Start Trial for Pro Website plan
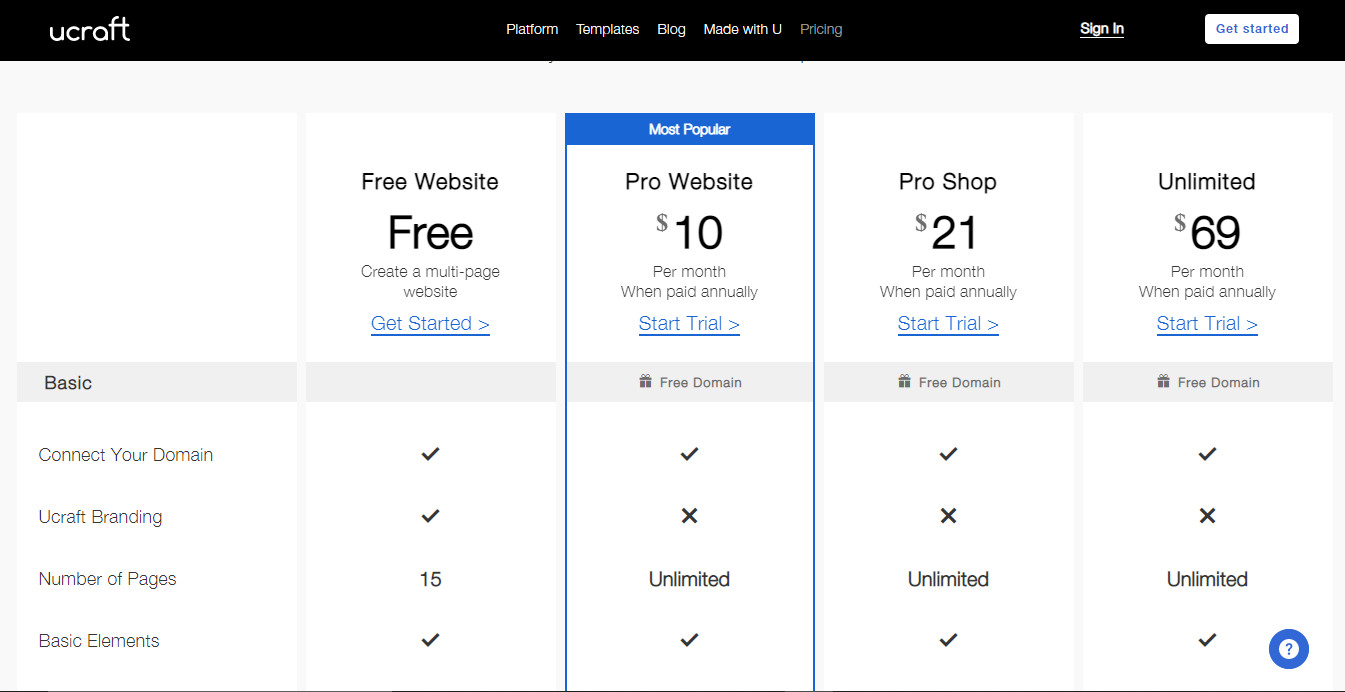 click(x=689, y=324)
